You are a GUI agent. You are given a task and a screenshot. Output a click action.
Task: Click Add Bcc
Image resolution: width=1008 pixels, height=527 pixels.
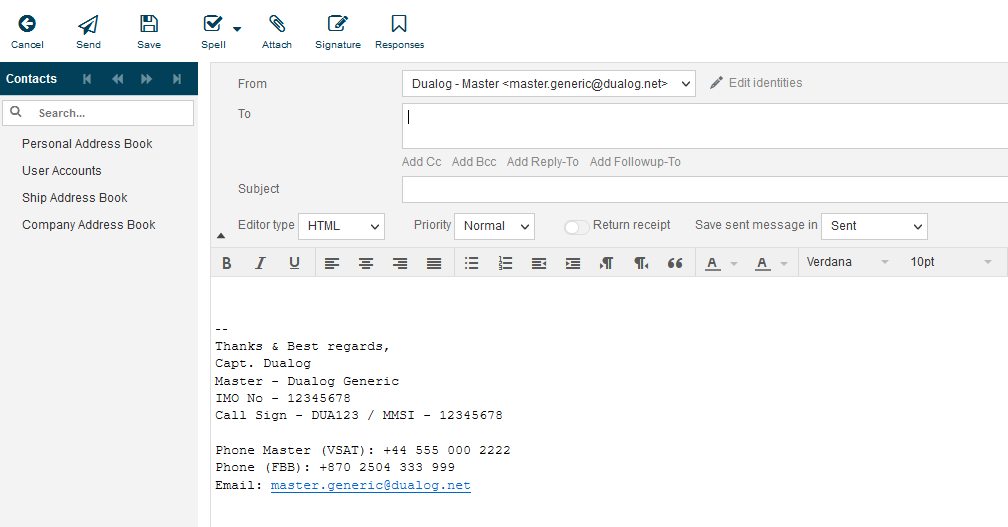[x=474, y=162]
